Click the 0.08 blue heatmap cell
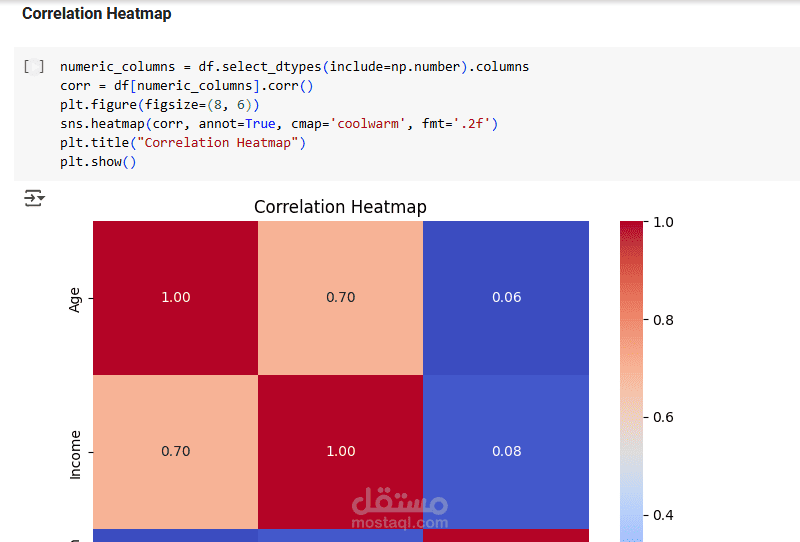 (x=506, y=452)
